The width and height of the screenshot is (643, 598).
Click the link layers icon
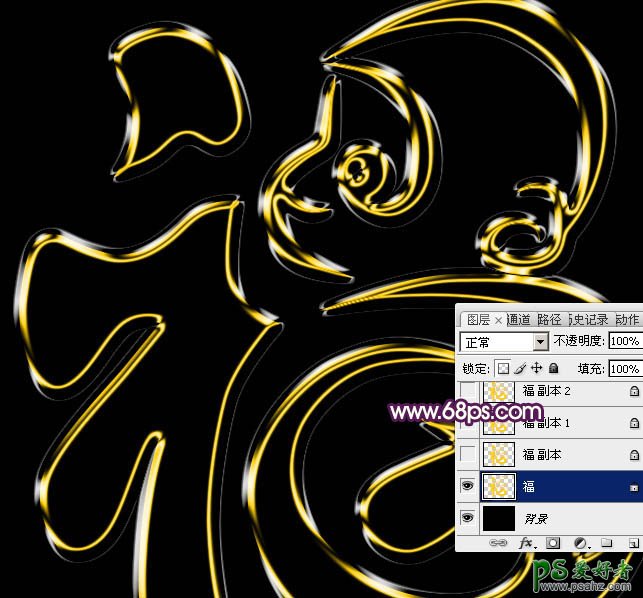[496, 542]
